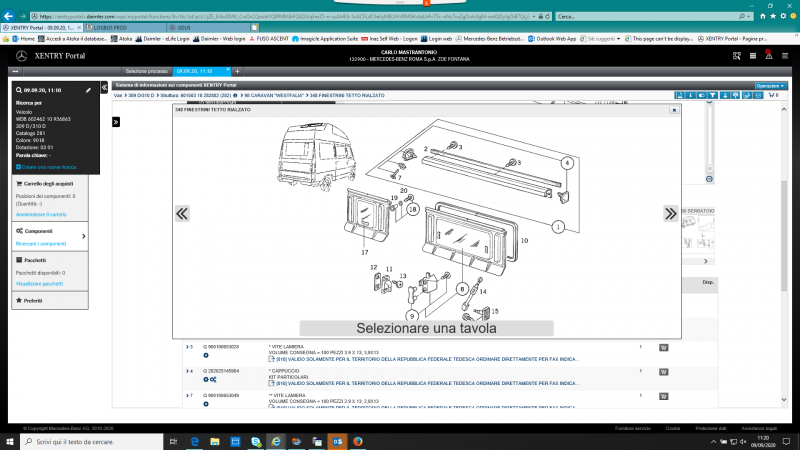800x450 pixels.
Task: Edit the search 09.09.20, 11:10 pencil icon
Action: 88,90
